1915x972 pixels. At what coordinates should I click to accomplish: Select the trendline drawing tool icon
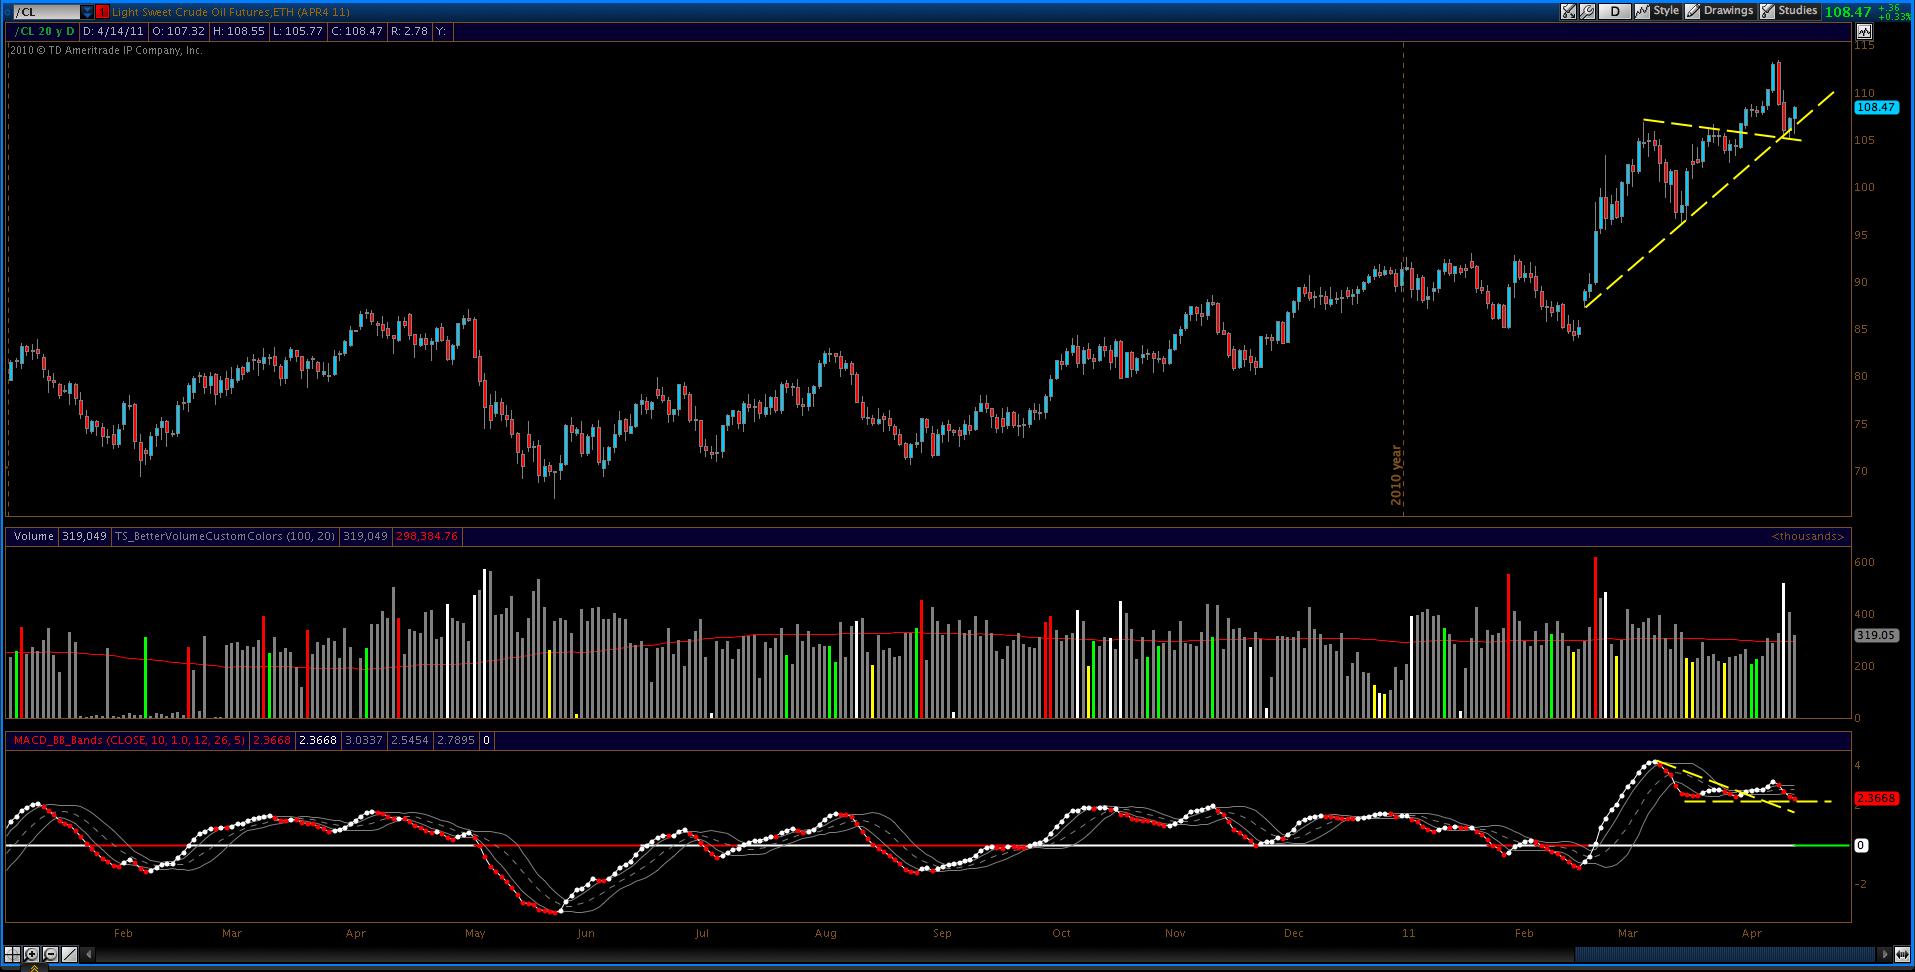pyautogui.click(x=69, y=954)
